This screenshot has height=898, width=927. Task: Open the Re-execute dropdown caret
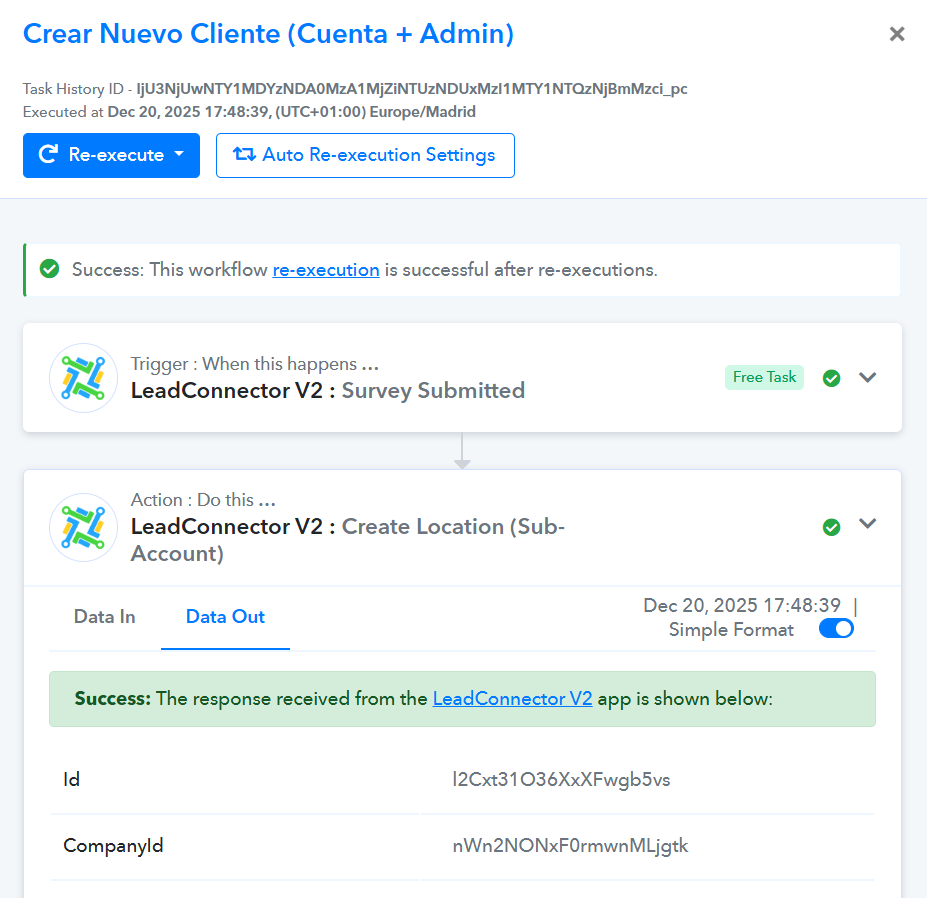(180, 155)
